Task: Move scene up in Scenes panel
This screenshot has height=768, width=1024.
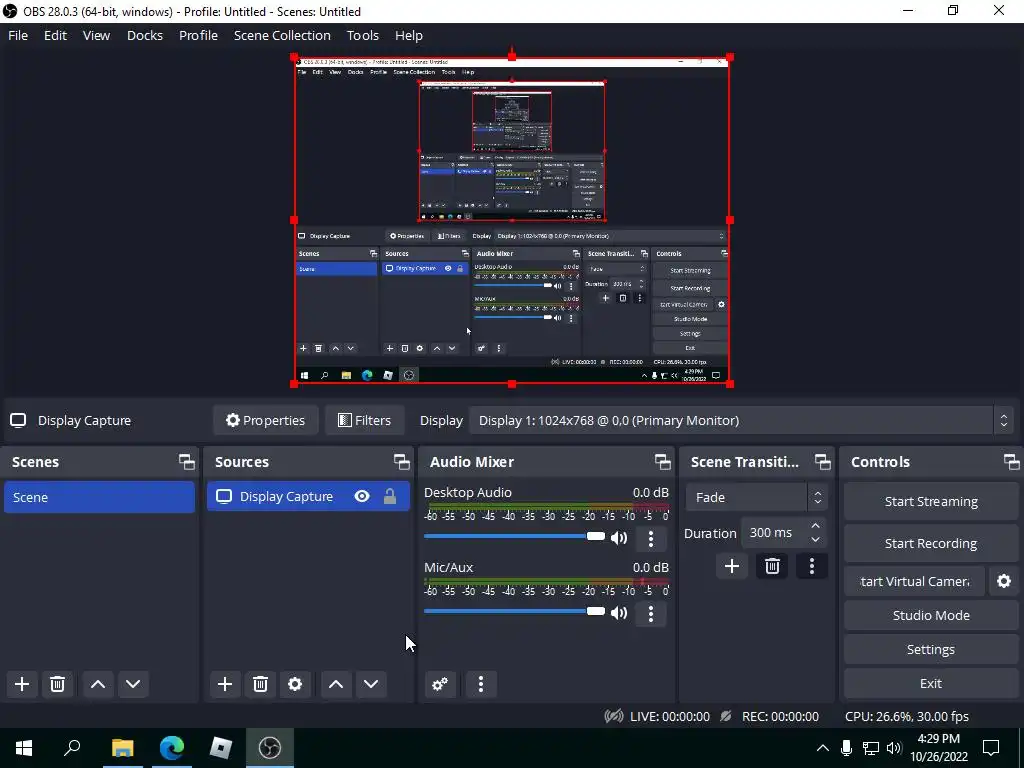Action: pyautogui.click(x=98, y=684)
